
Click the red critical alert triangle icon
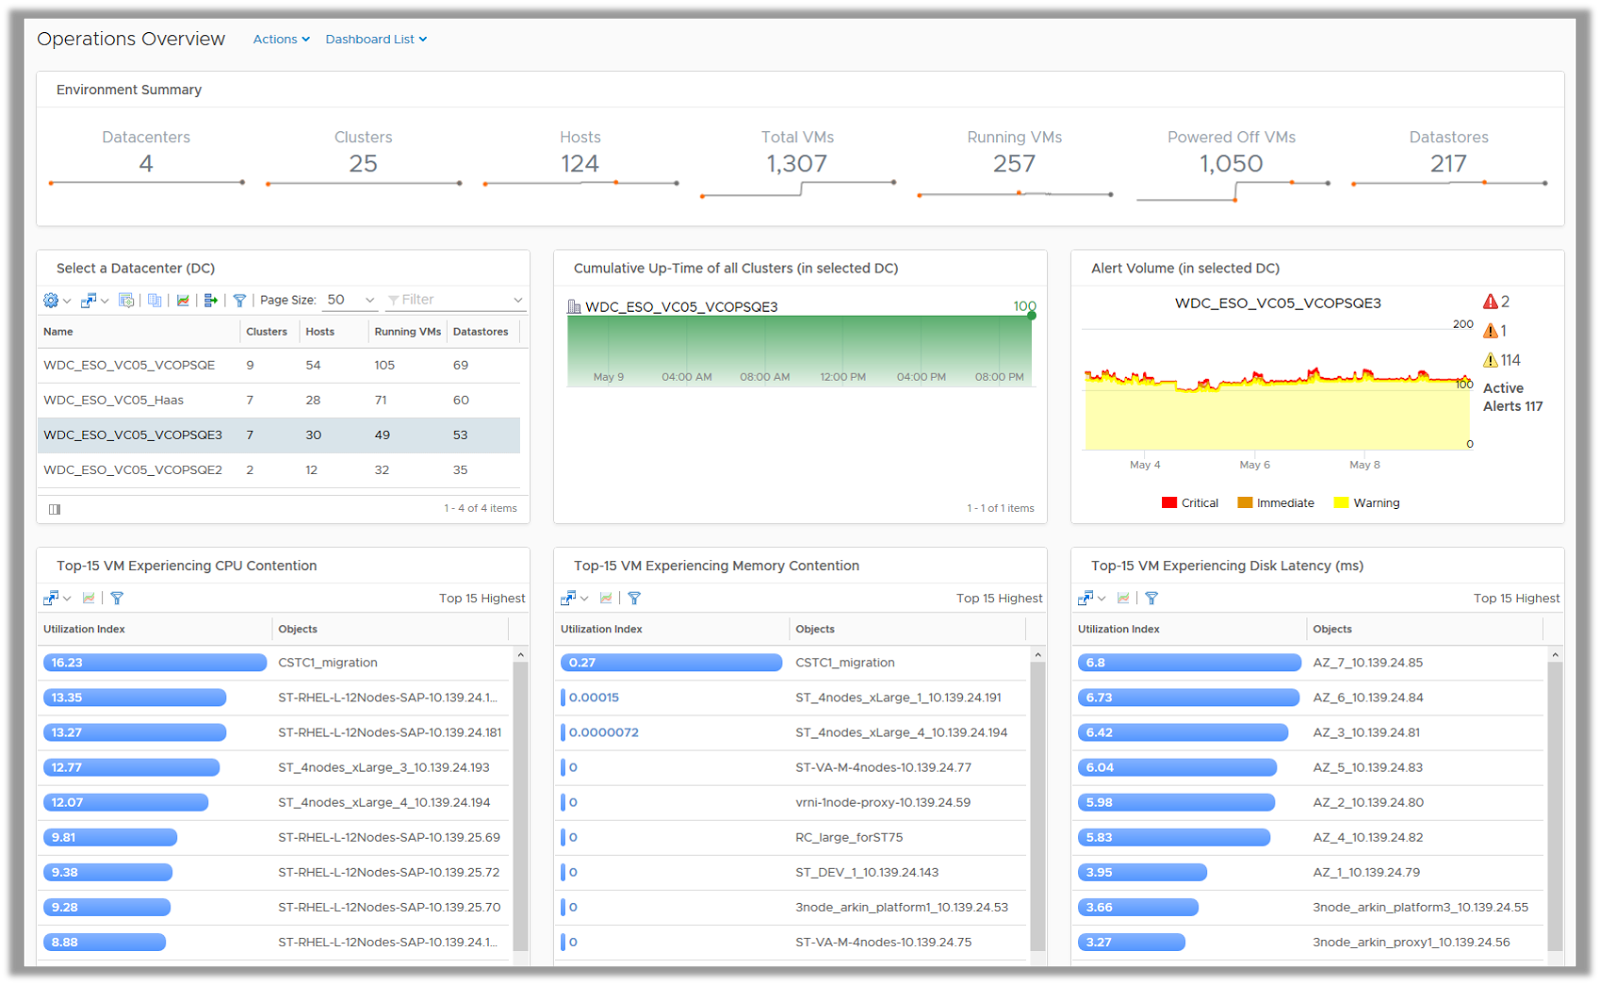1490,302
